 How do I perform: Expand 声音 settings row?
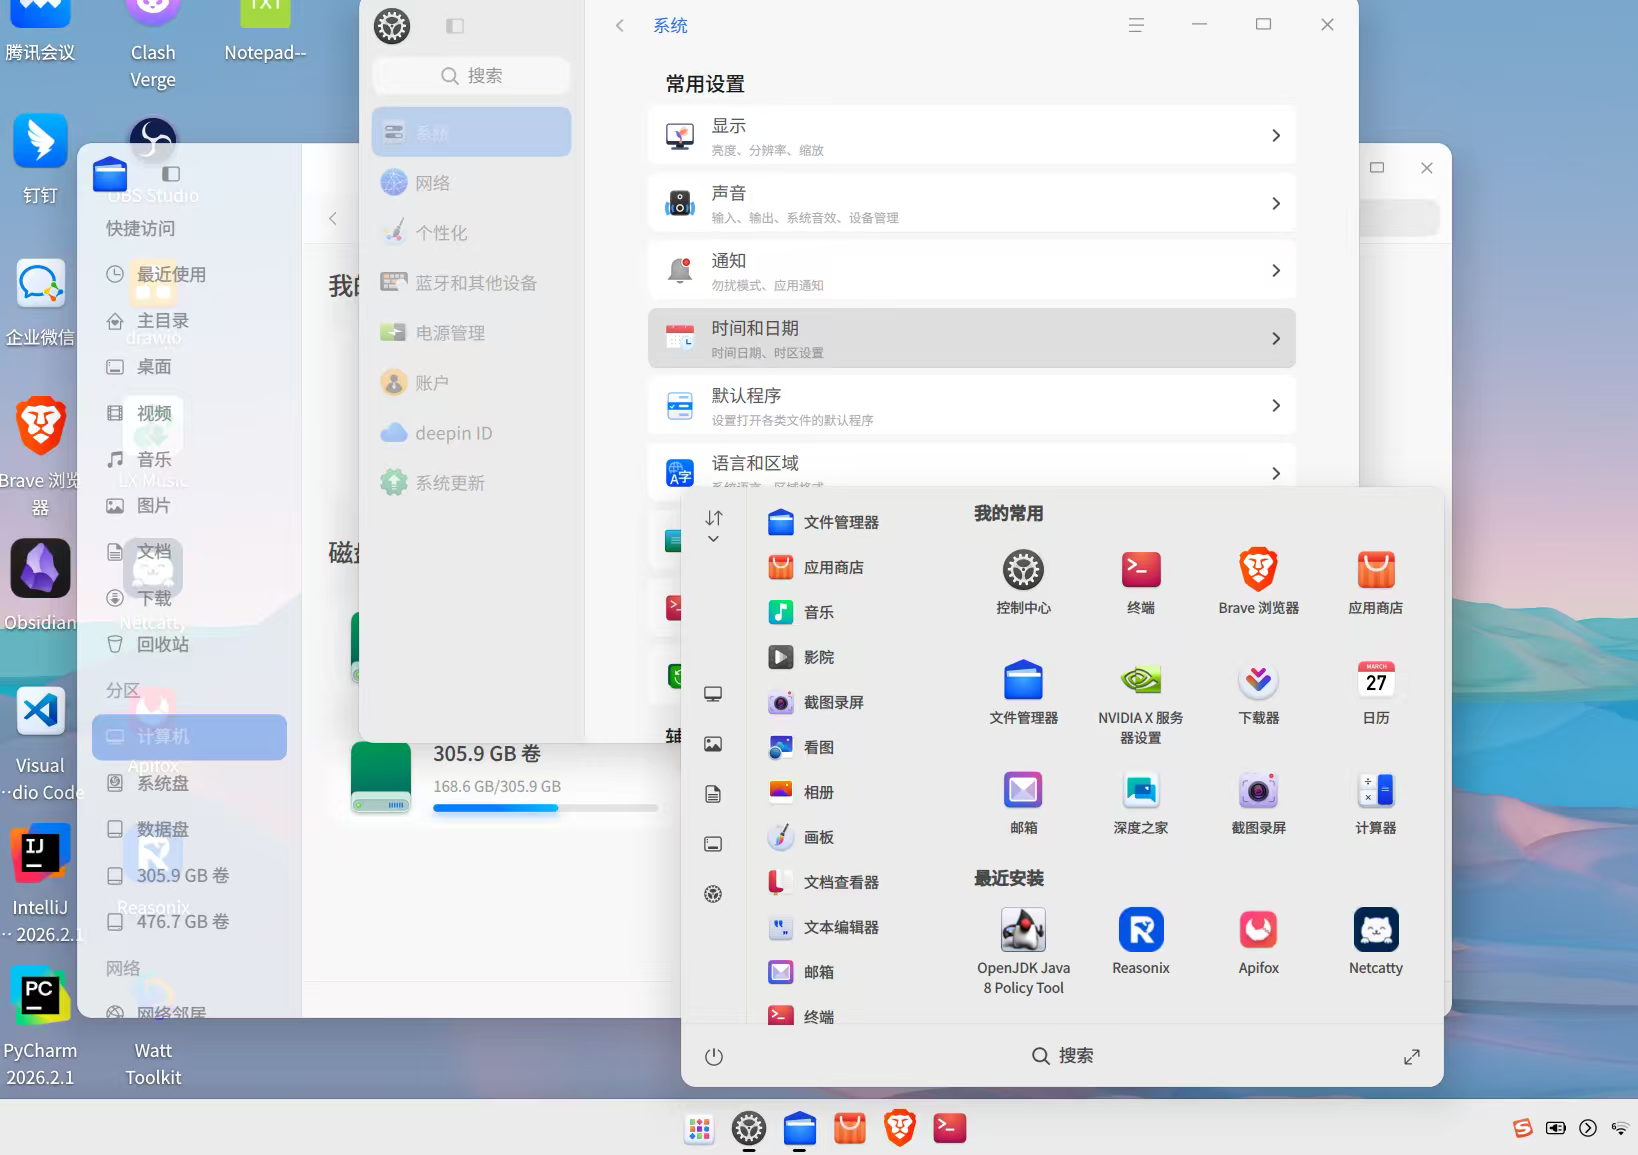click(972, 203)
